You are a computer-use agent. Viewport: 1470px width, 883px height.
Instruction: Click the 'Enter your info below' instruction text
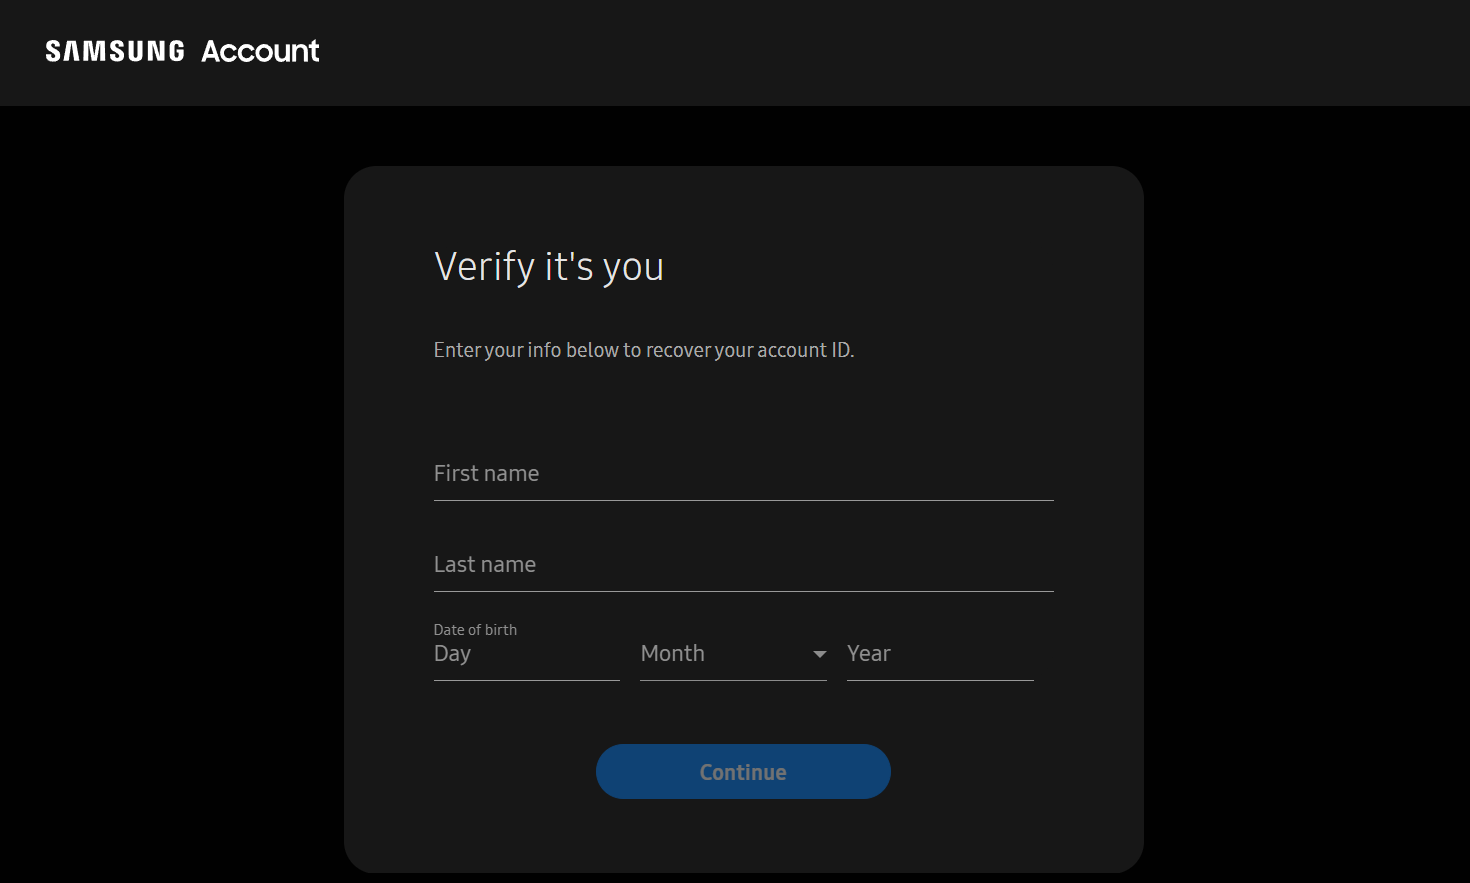pyautogui.click(x=644, y=350)
